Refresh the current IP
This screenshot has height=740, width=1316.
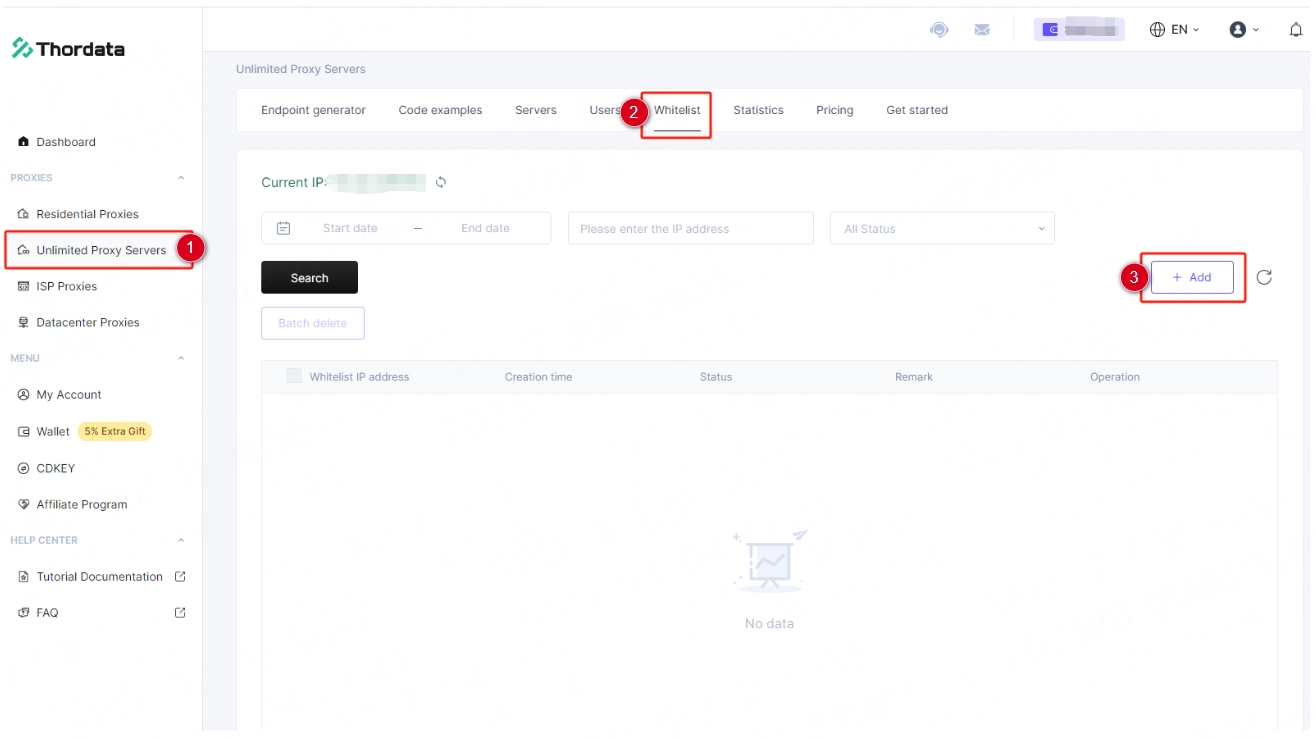point(441,182)
